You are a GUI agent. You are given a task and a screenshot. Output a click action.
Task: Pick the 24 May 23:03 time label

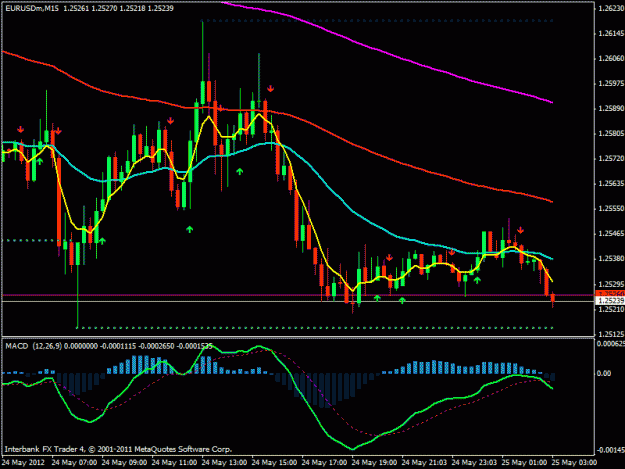click(474, 463)
